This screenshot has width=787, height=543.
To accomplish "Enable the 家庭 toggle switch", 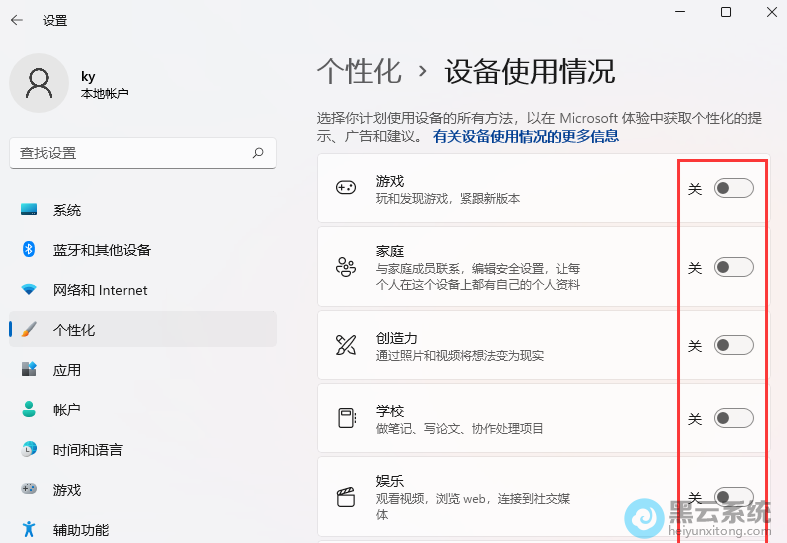I will point(733,267).
